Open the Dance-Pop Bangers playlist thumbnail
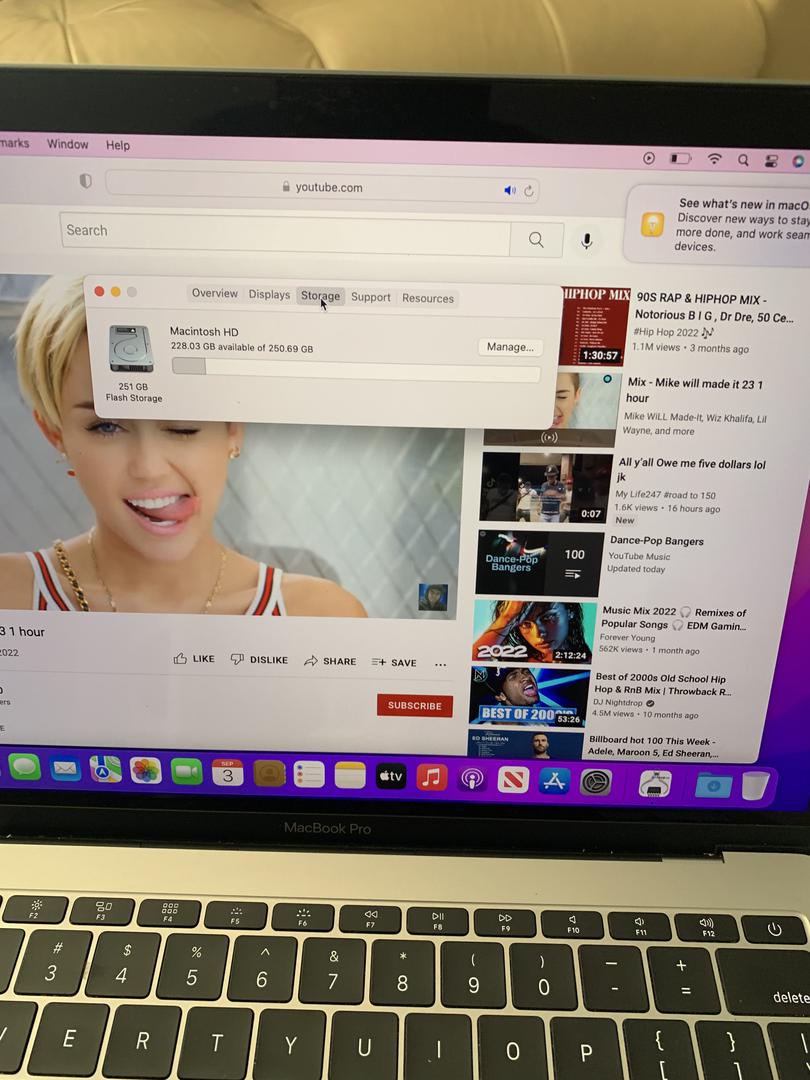 [x=541, y=562]
